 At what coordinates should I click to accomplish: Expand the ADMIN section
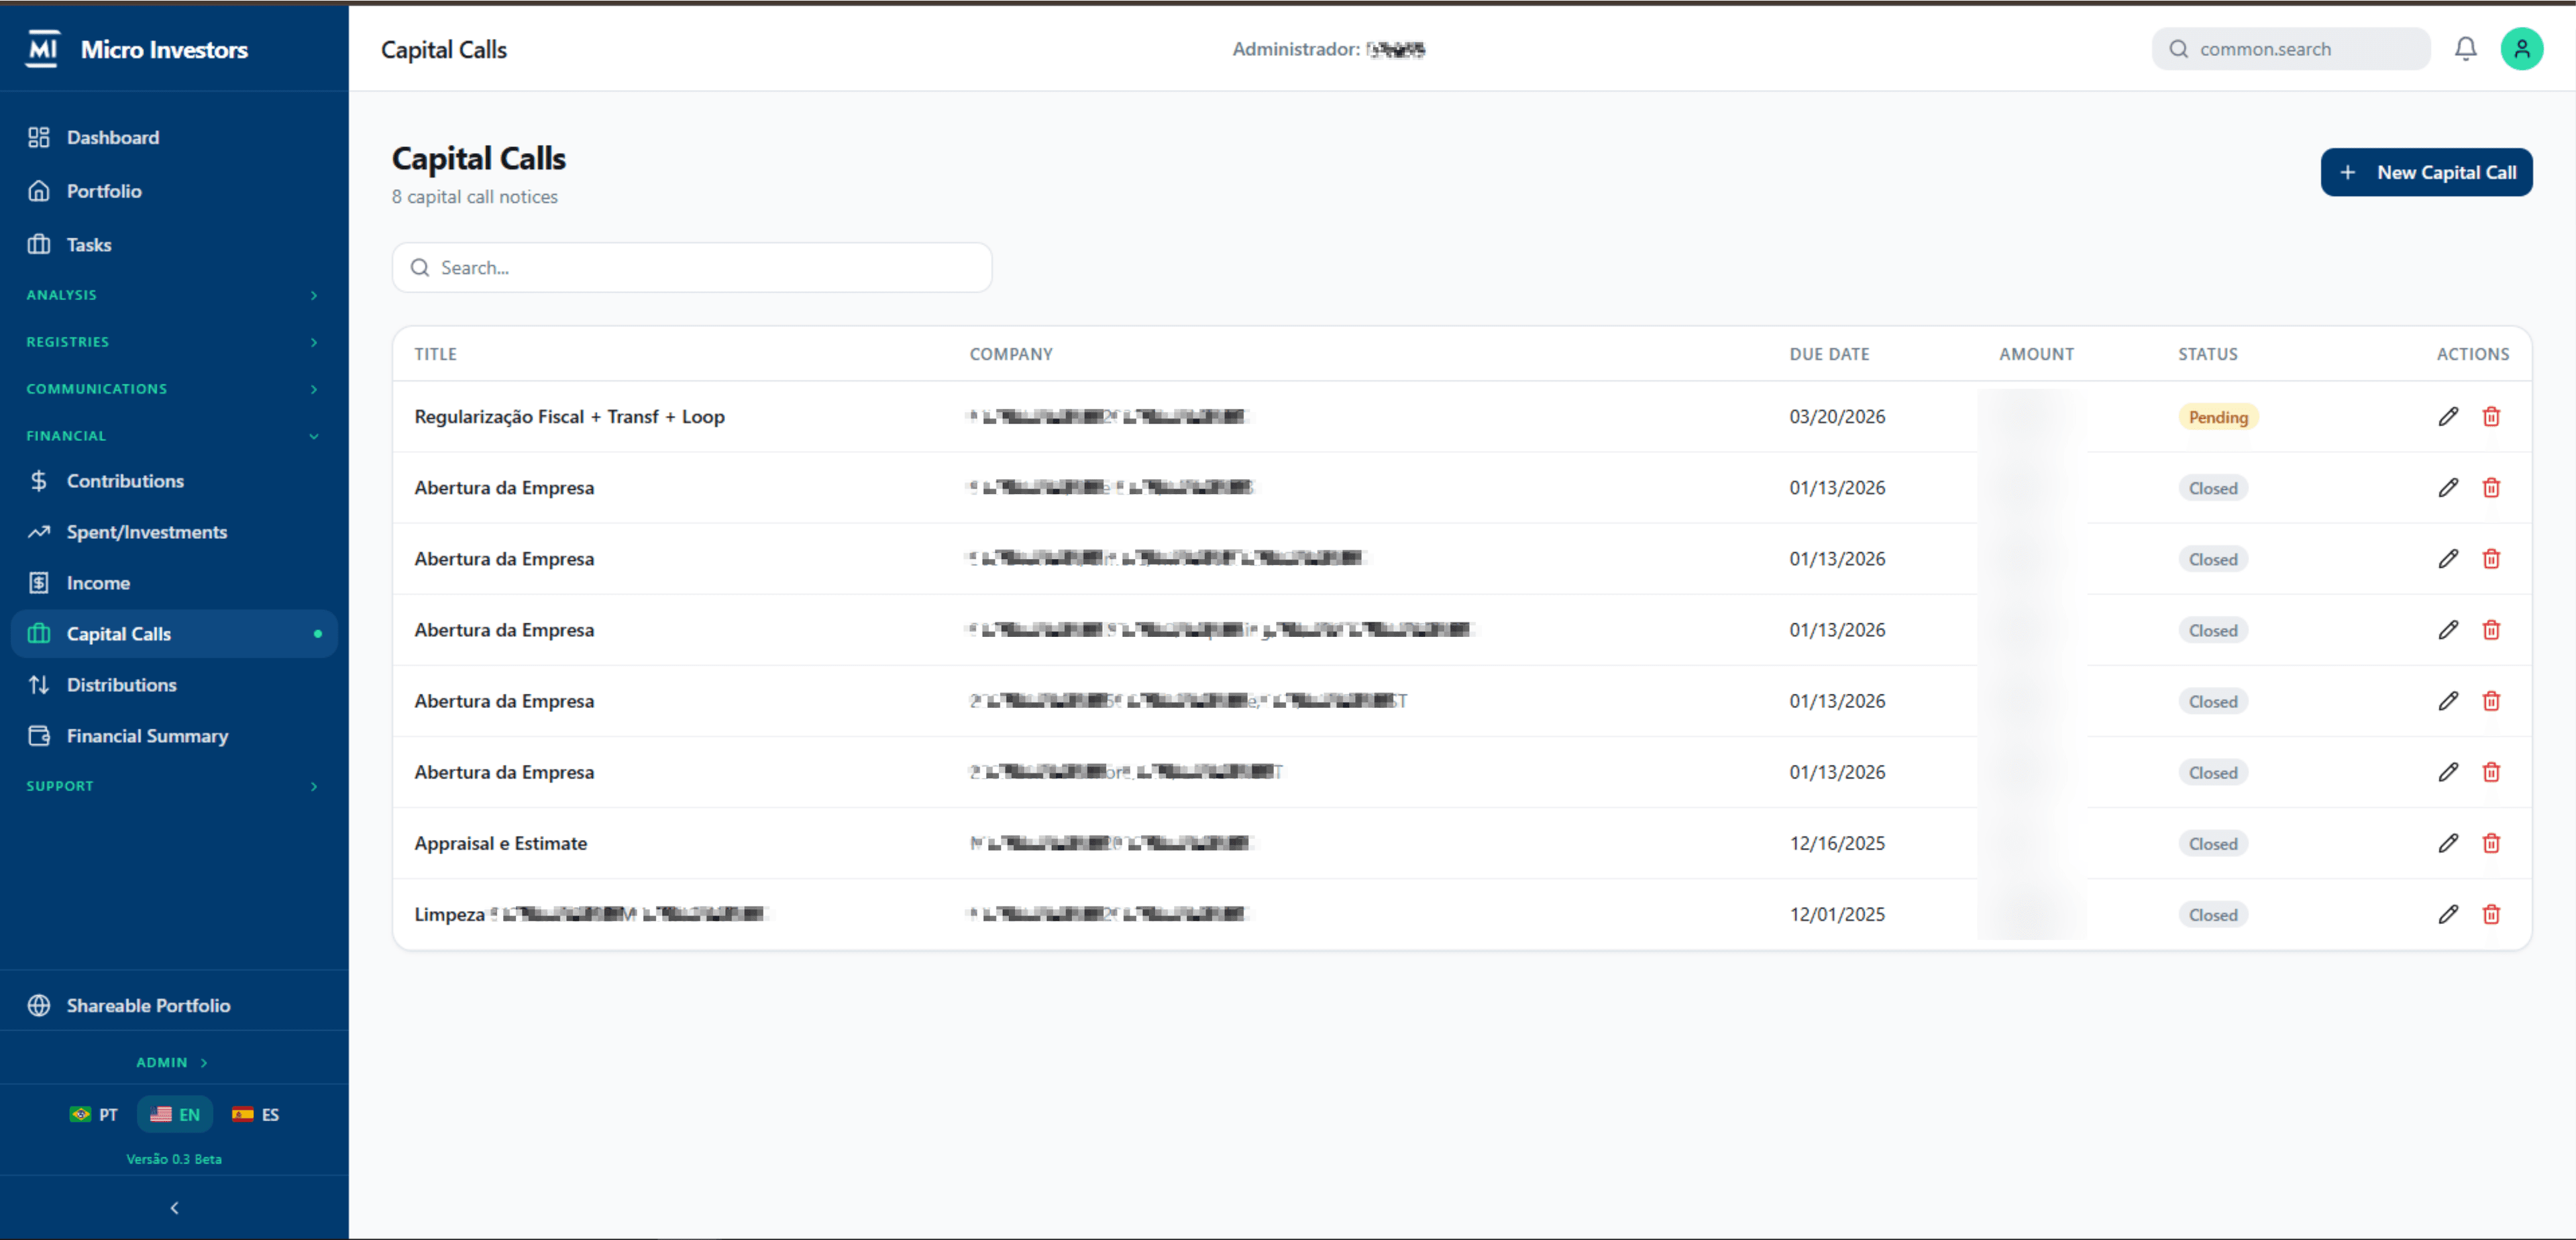[x=173, y=1062]
